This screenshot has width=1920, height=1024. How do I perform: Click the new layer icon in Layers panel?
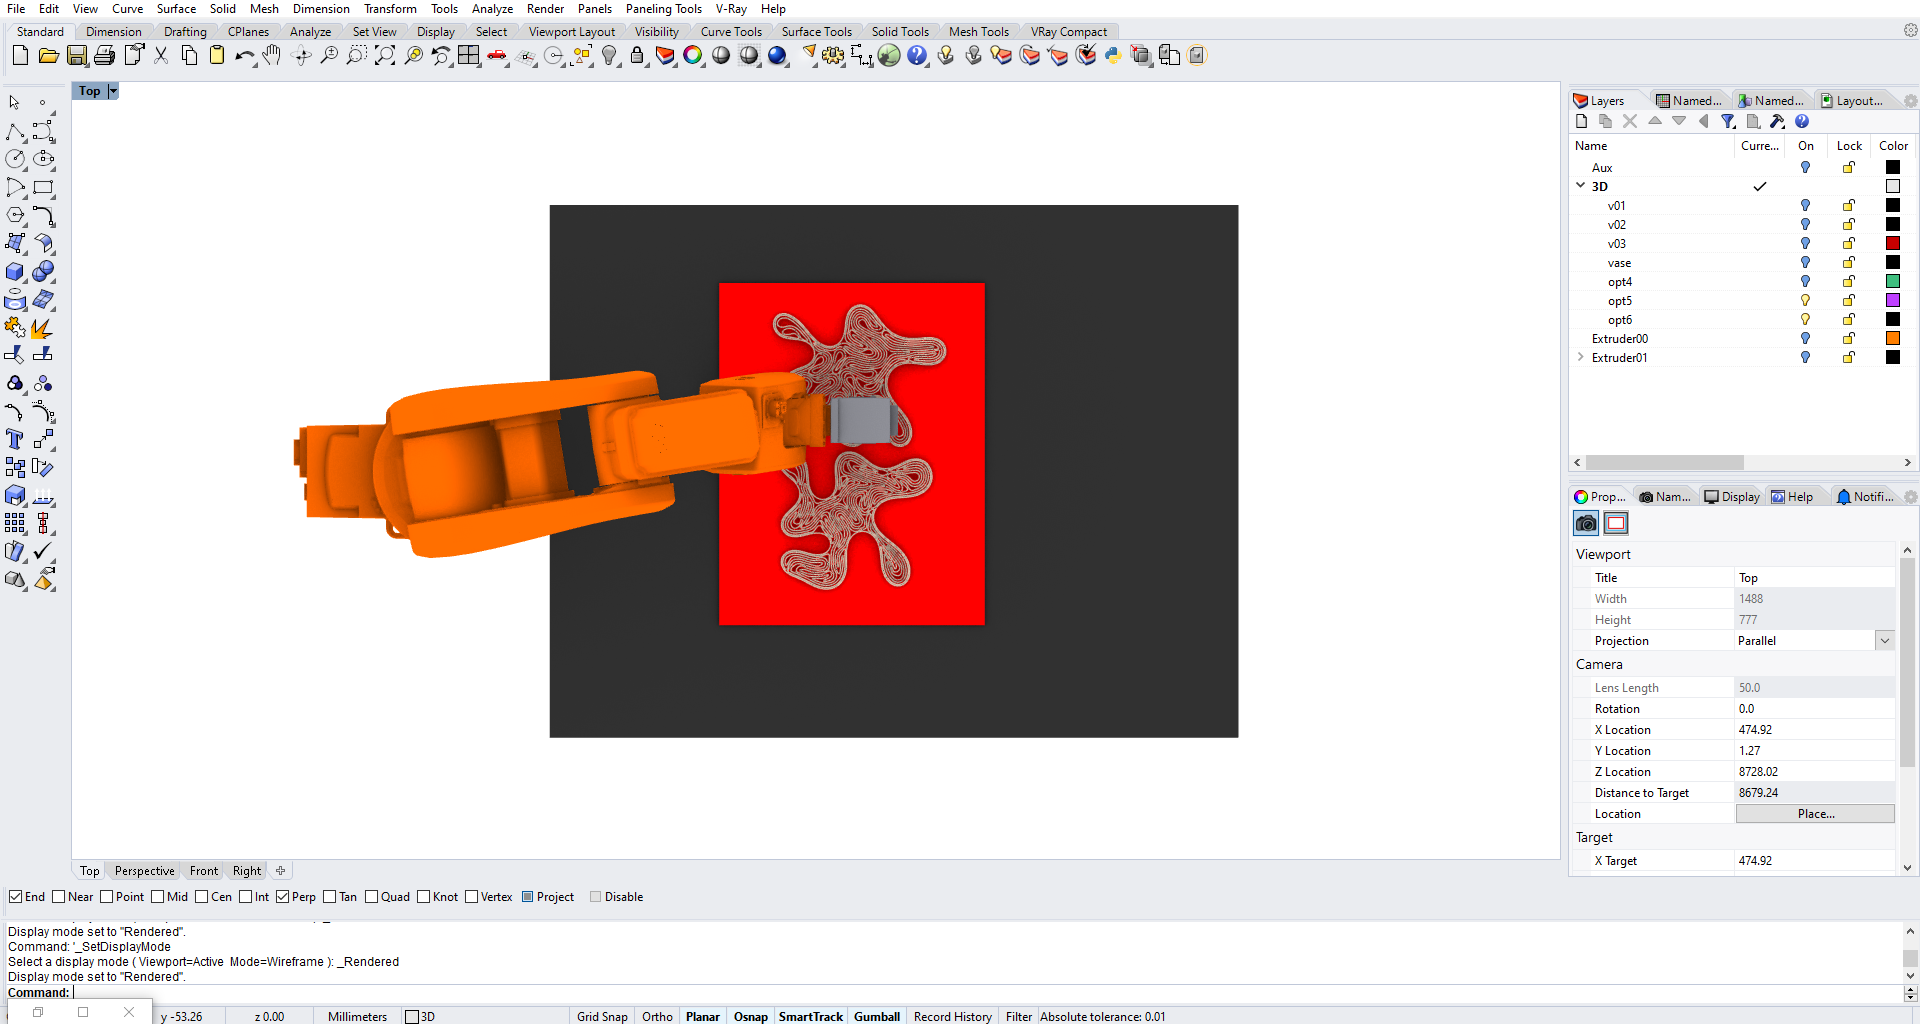(1581, 122)
